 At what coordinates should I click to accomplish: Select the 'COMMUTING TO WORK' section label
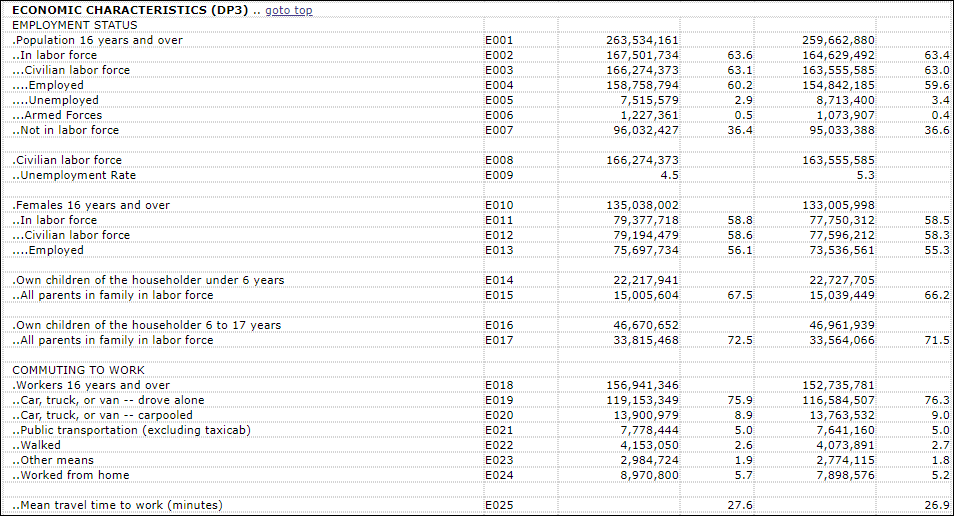pos(78,370)
